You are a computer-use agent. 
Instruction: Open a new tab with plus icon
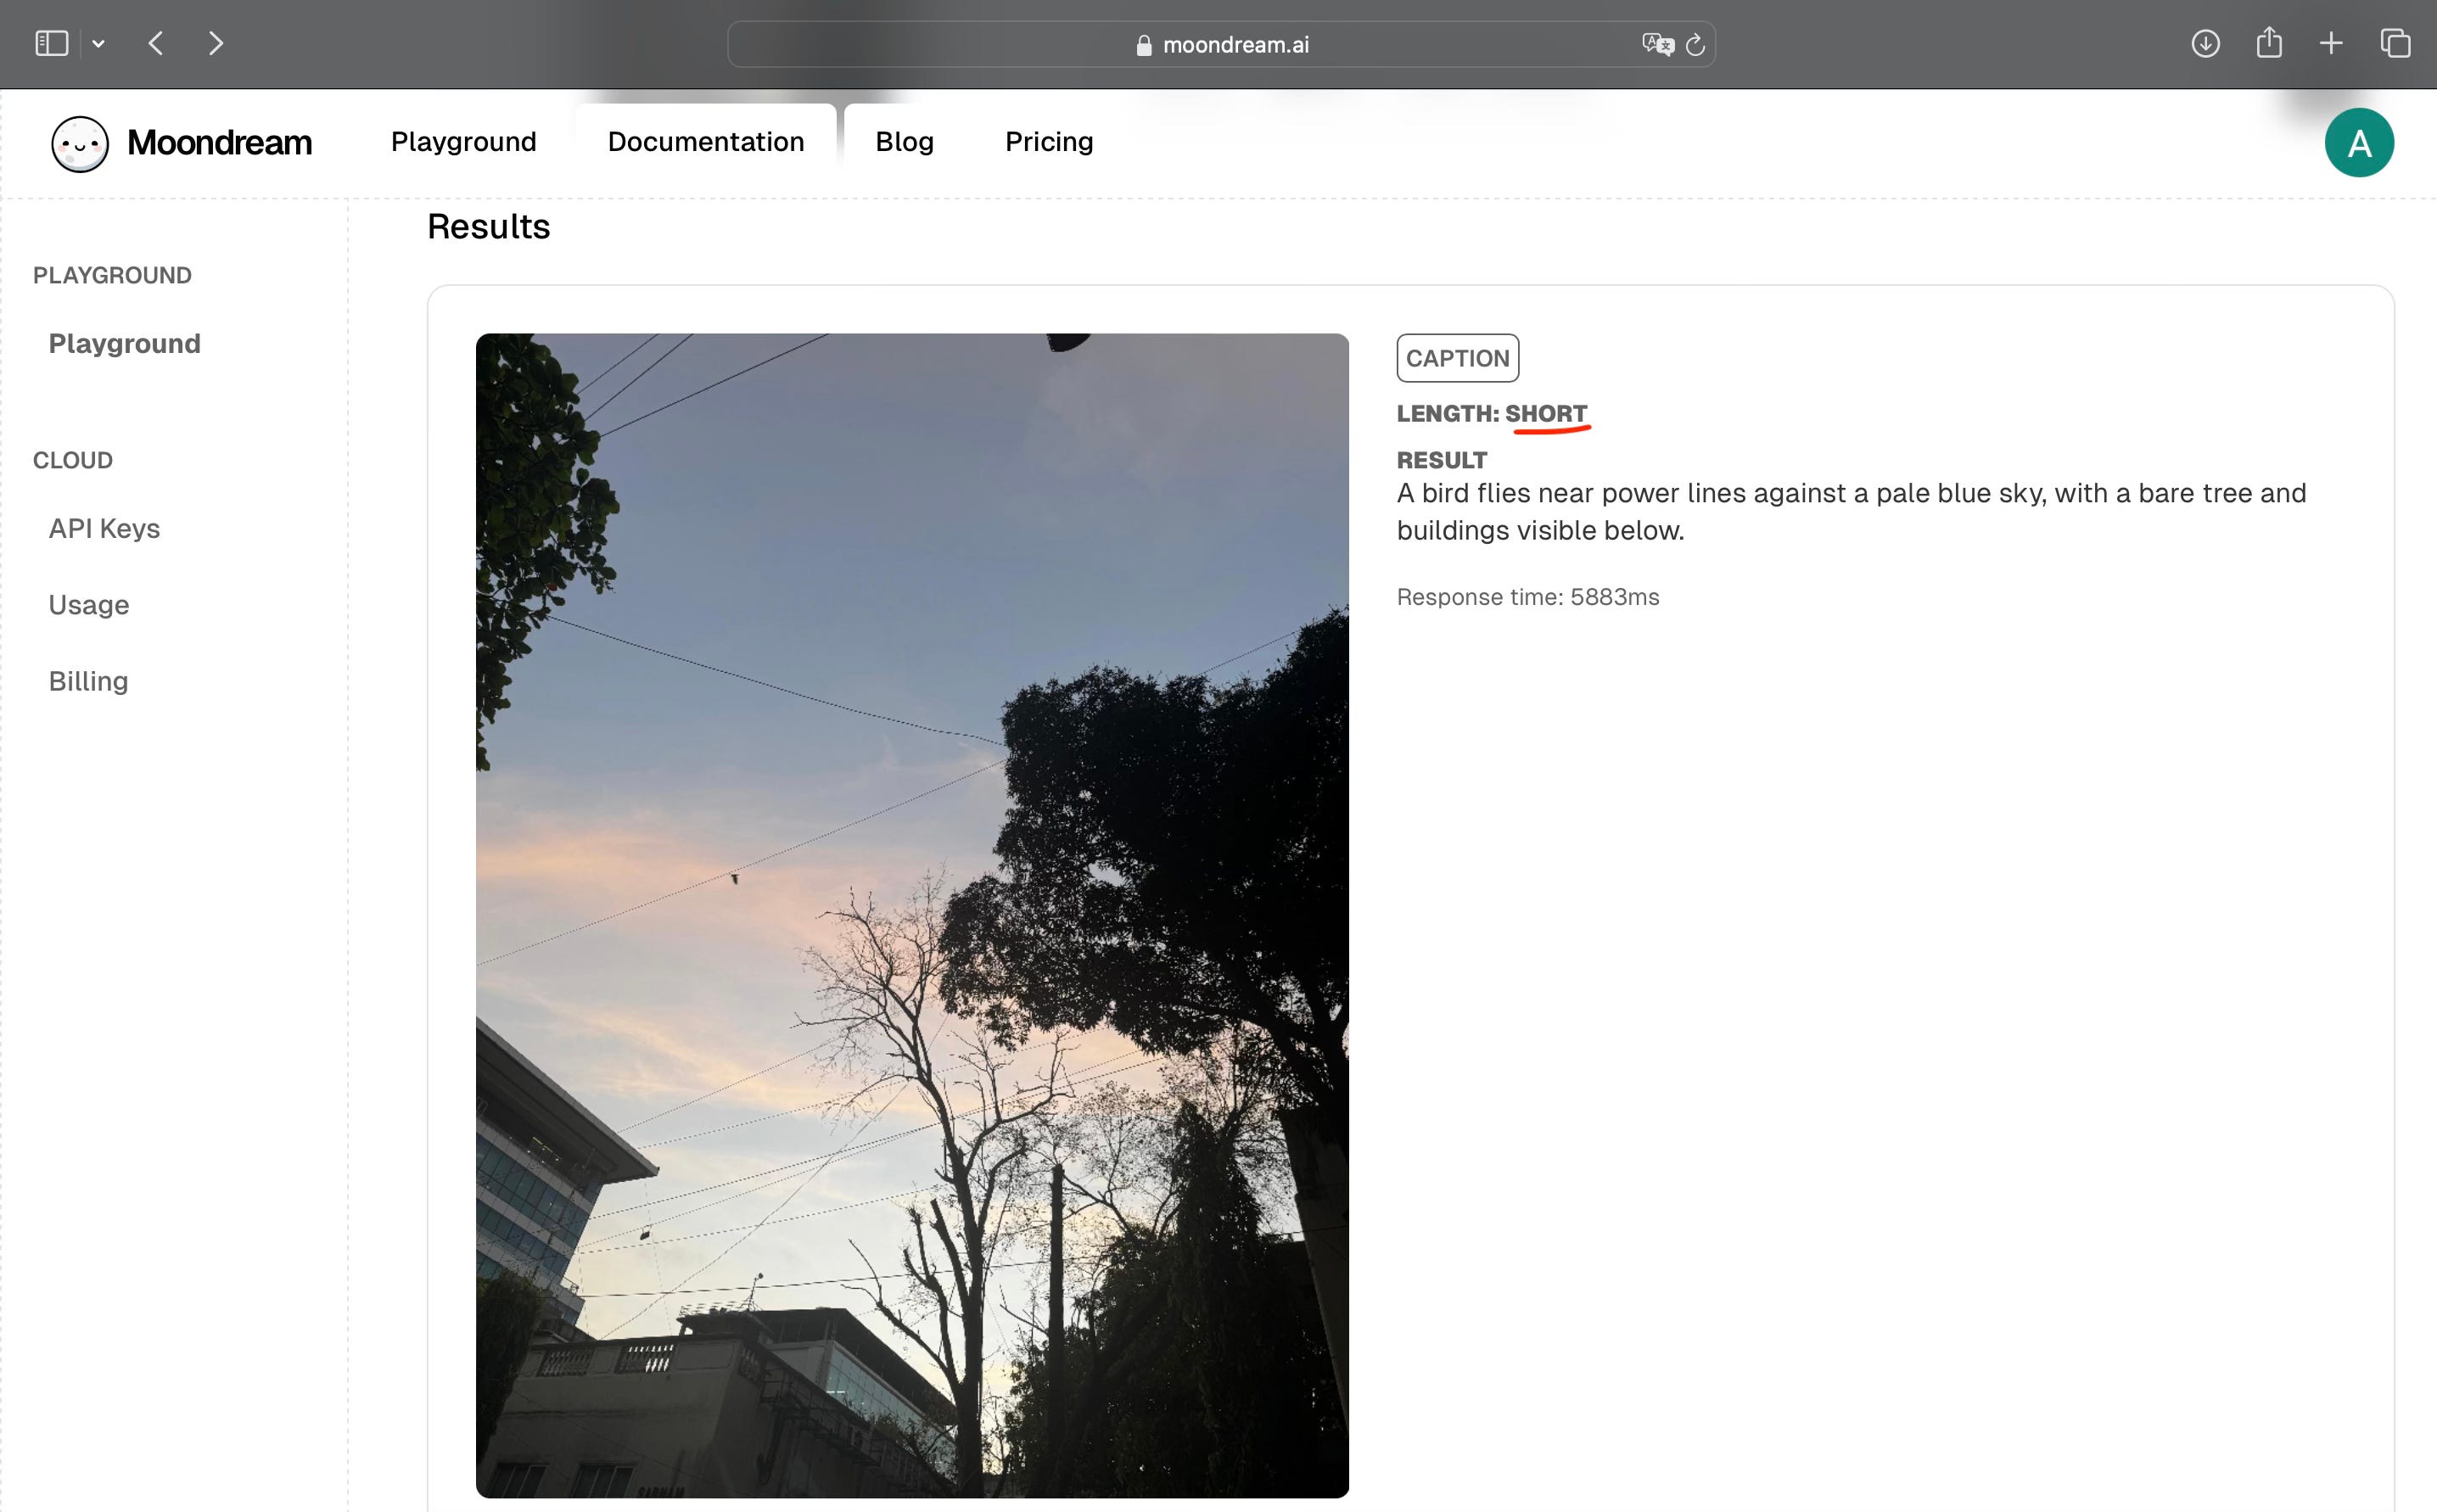(2331, 43)
